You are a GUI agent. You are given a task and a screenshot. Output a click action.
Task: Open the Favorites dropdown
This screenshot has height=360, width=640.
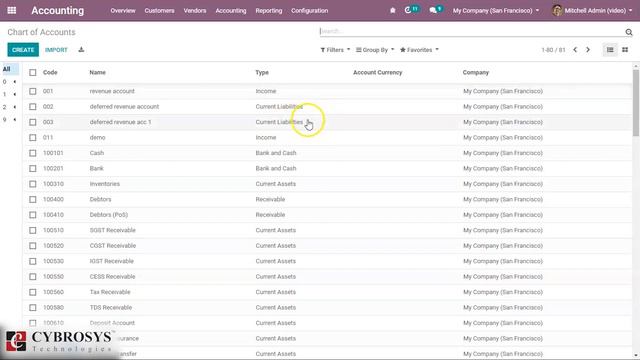(419, 50)
